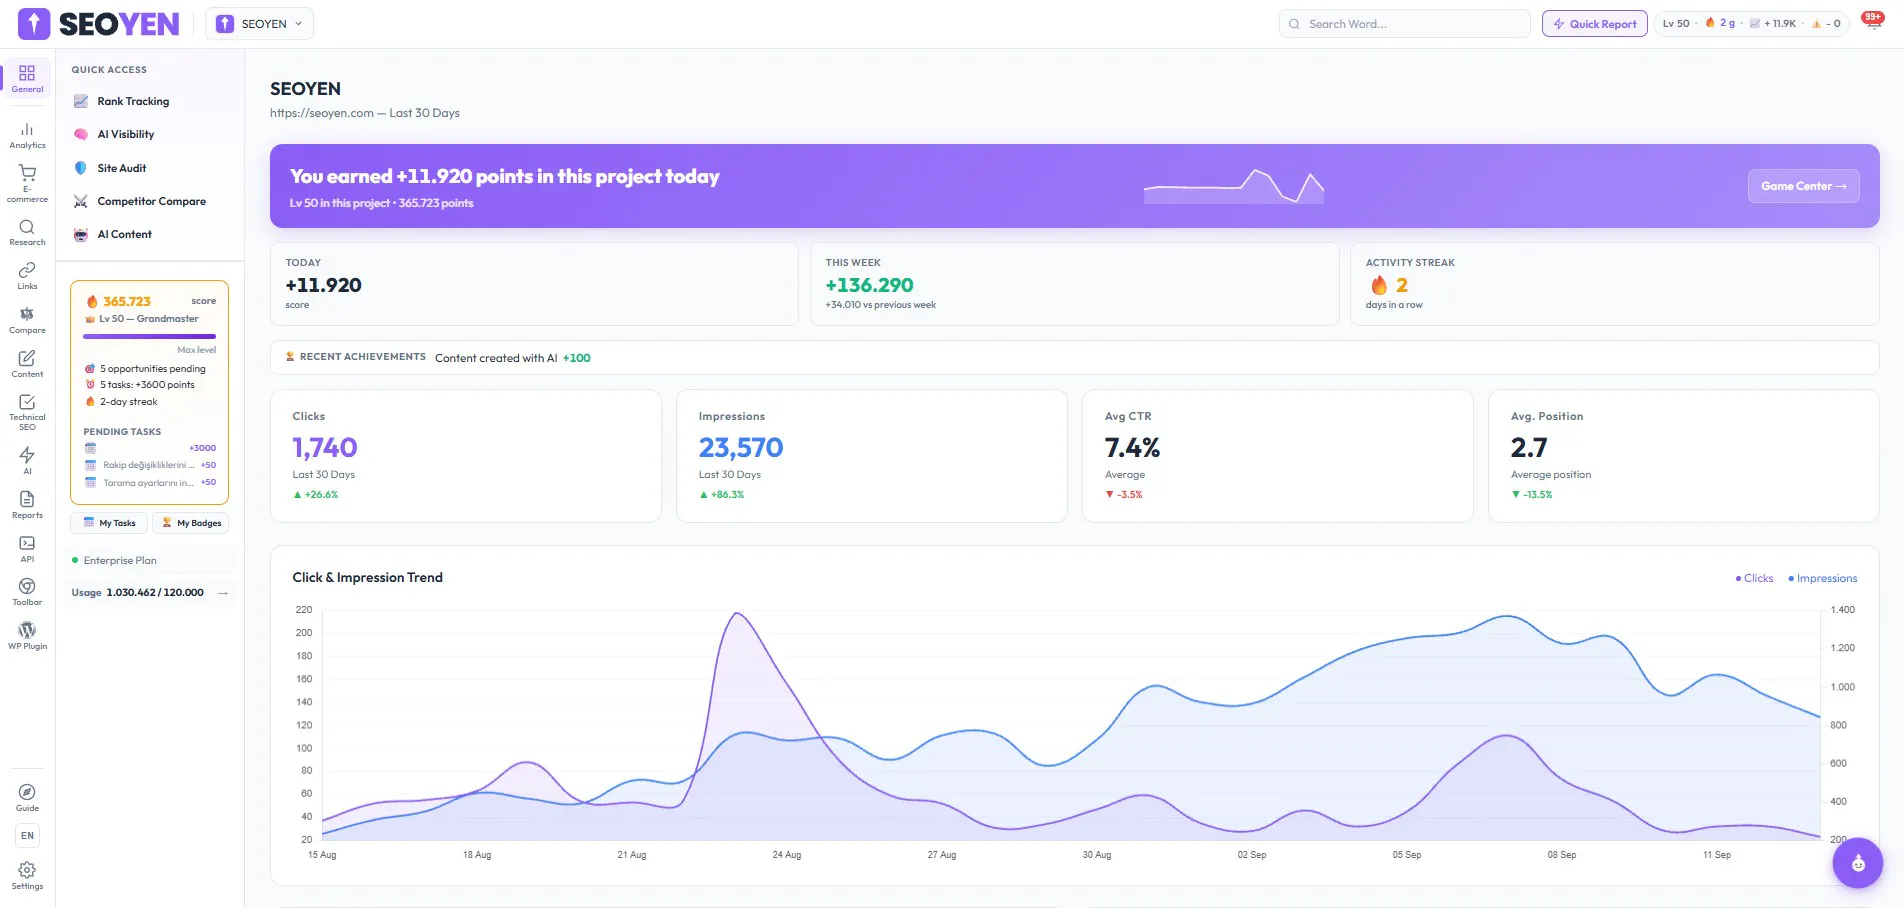Screen dimensions: 1904x908
Task: Open the Compare section in the sidebar
Action: point(27,320)
